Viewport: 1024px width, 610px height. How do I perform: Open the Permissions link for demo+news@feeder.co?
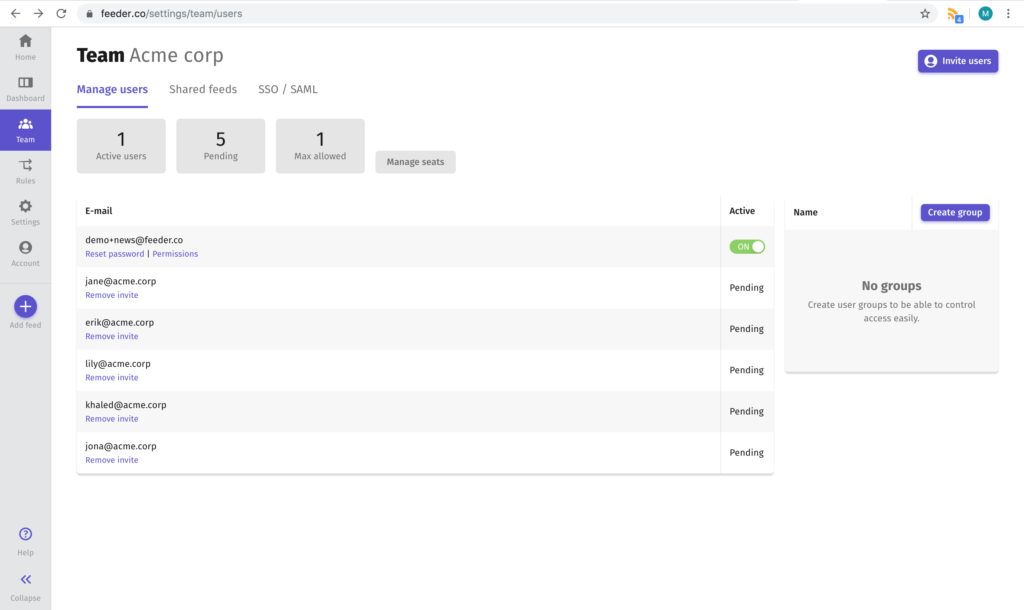[175, 254]
